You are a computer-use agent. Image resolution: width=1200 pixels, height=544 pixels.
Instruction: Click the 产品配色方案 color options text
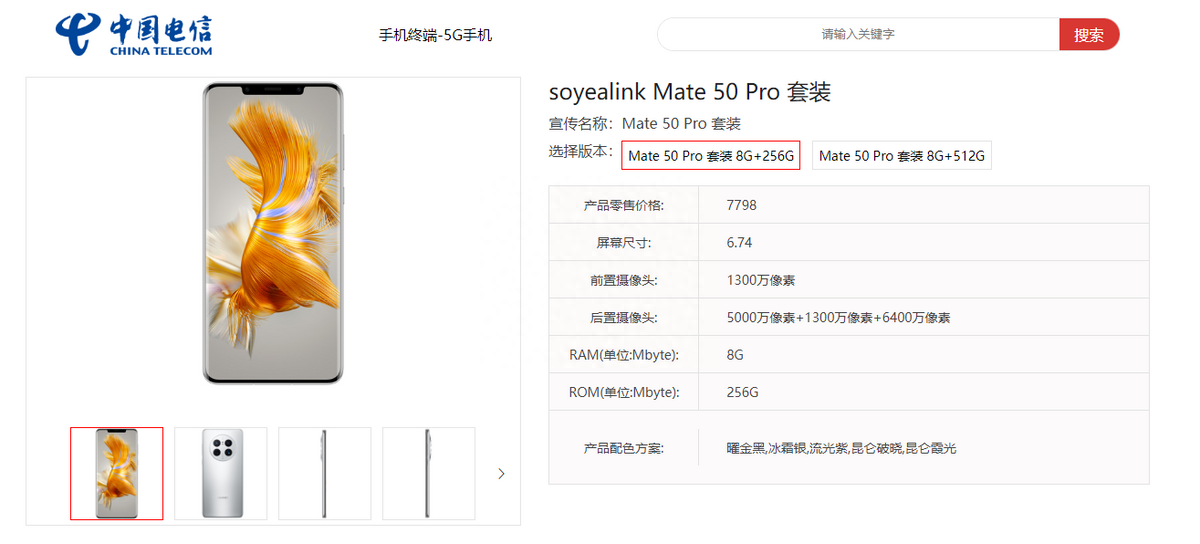(x=841, y=448)
